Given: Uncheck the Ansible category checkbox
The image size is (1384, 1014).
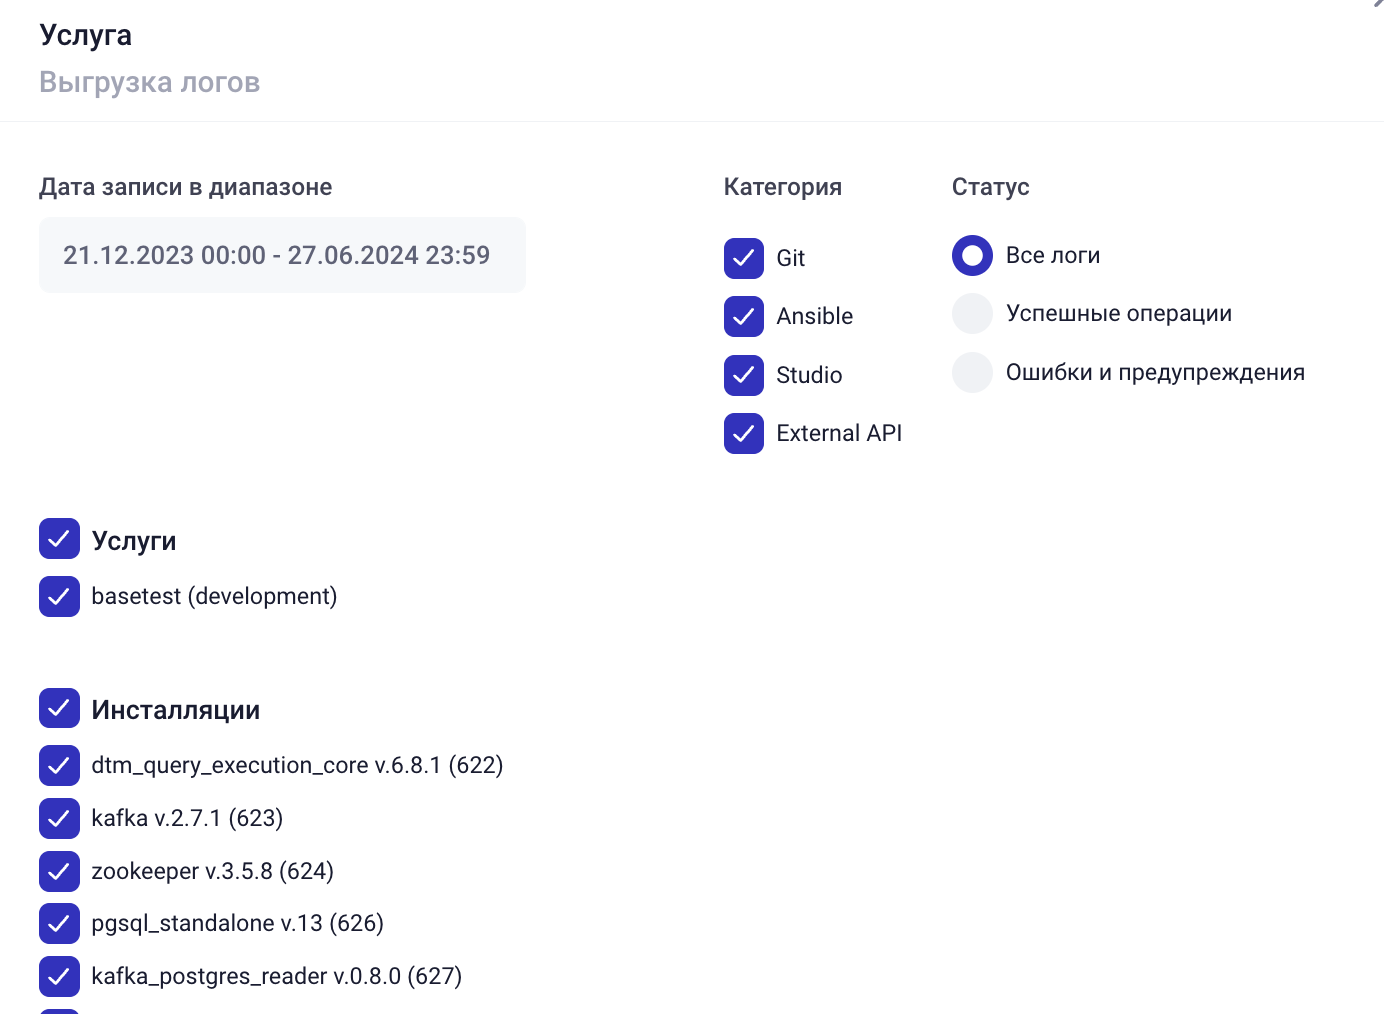Looking at the screenshot, I should click(x=744, y=317).
